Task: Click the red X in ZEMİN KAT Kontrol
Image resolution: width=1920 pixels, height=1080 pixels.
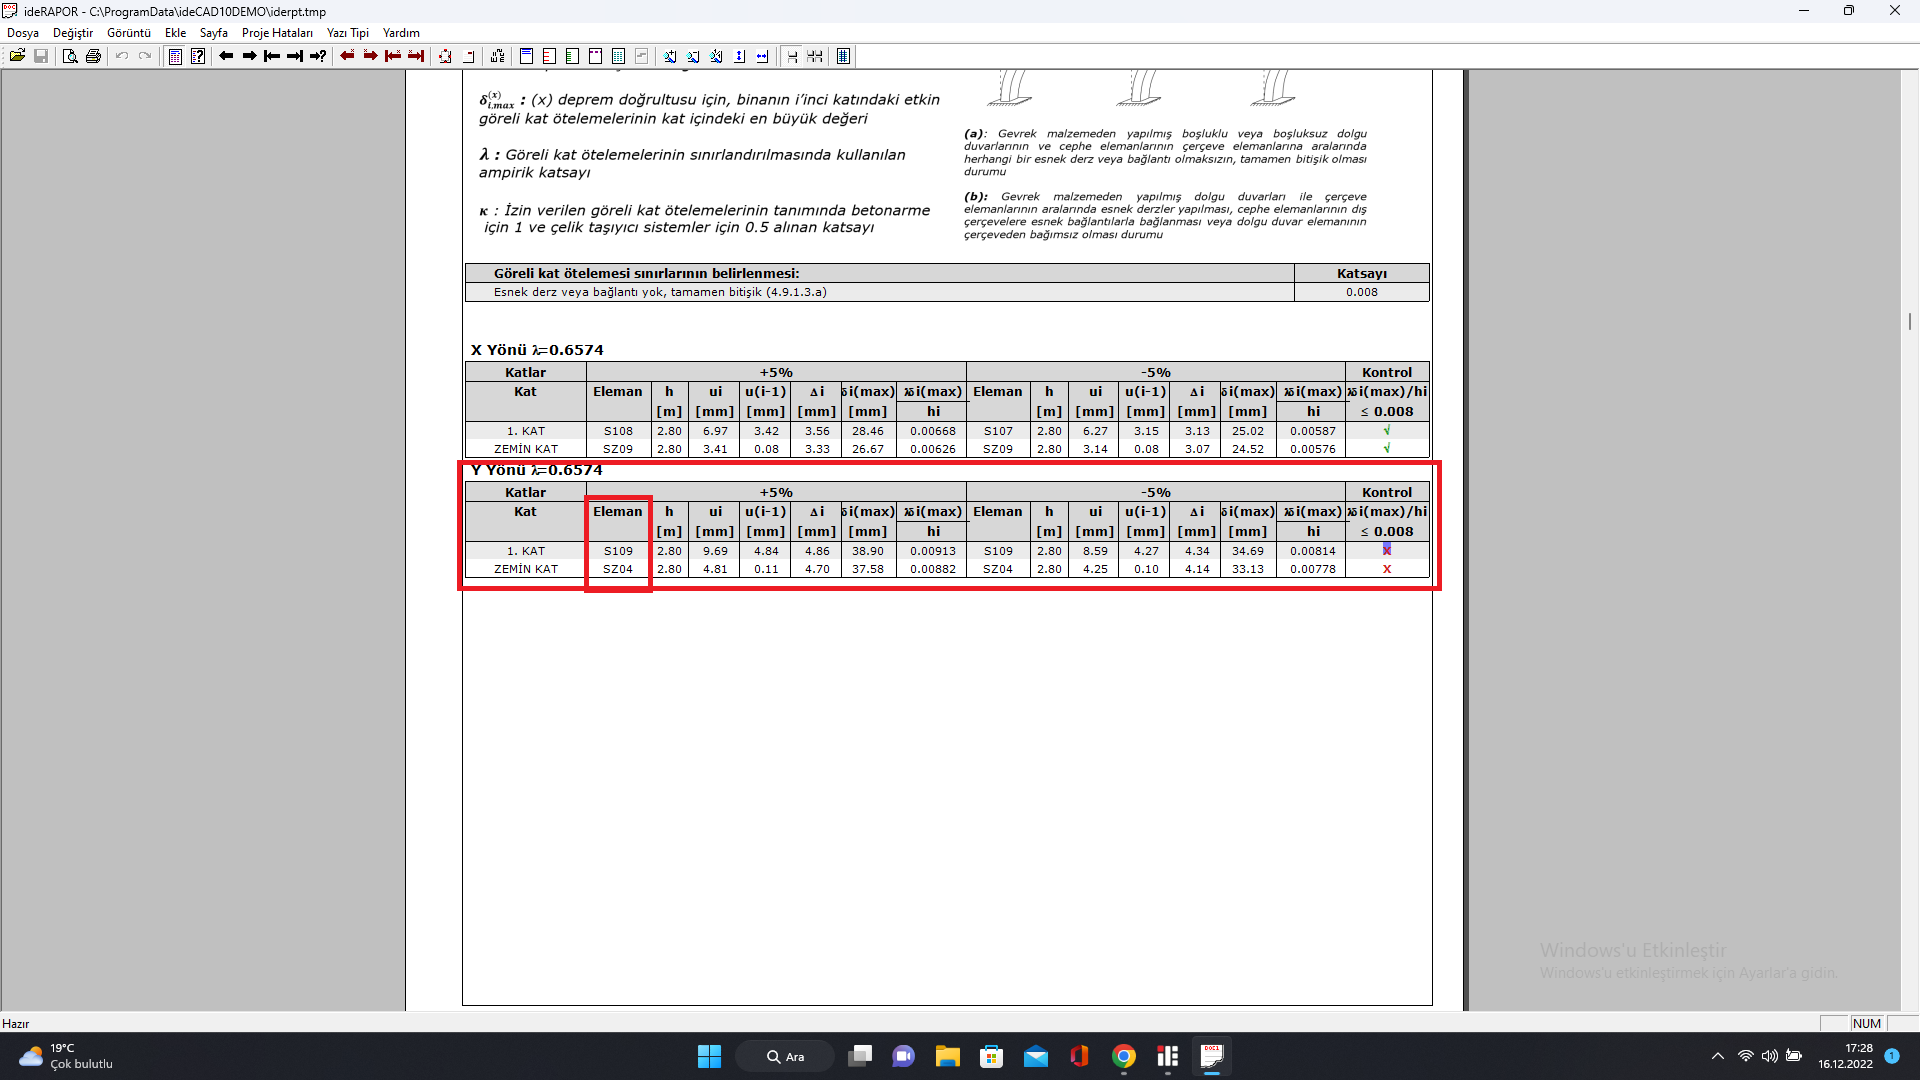Action: 1386,569
